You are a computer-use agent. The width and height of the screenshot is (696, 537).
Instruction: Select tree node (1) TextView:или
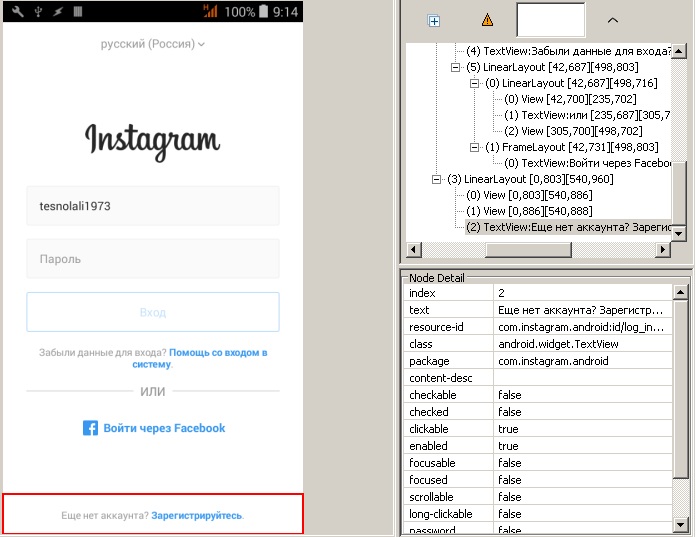587,115
